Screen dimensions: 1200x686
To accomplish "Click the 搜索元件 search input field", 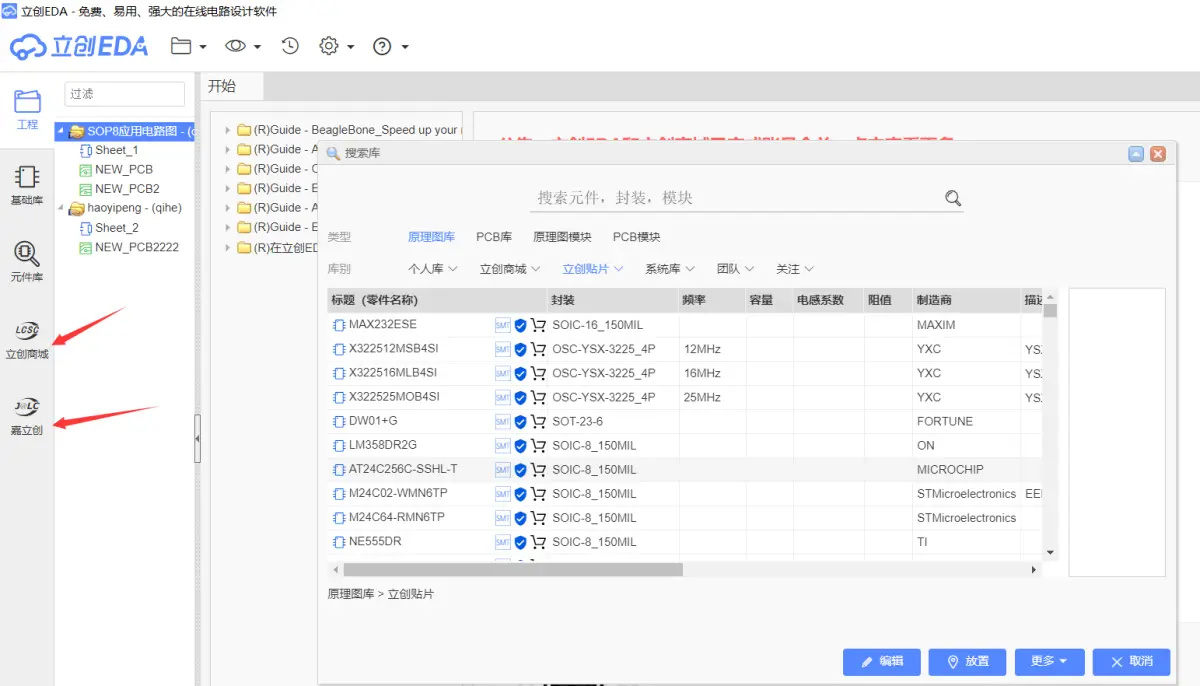I will pyautogui.click(x=738, y=198).
